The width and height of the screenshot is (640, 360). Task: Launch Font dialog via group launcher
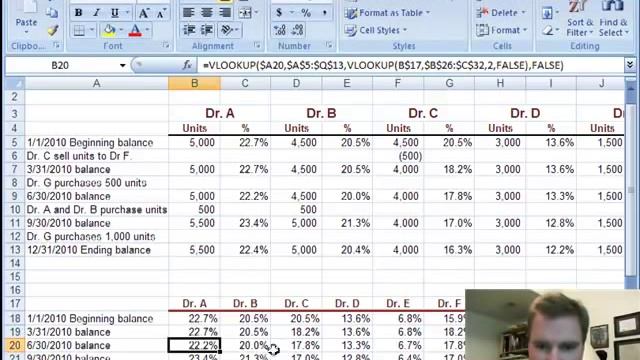coord(166,46)
